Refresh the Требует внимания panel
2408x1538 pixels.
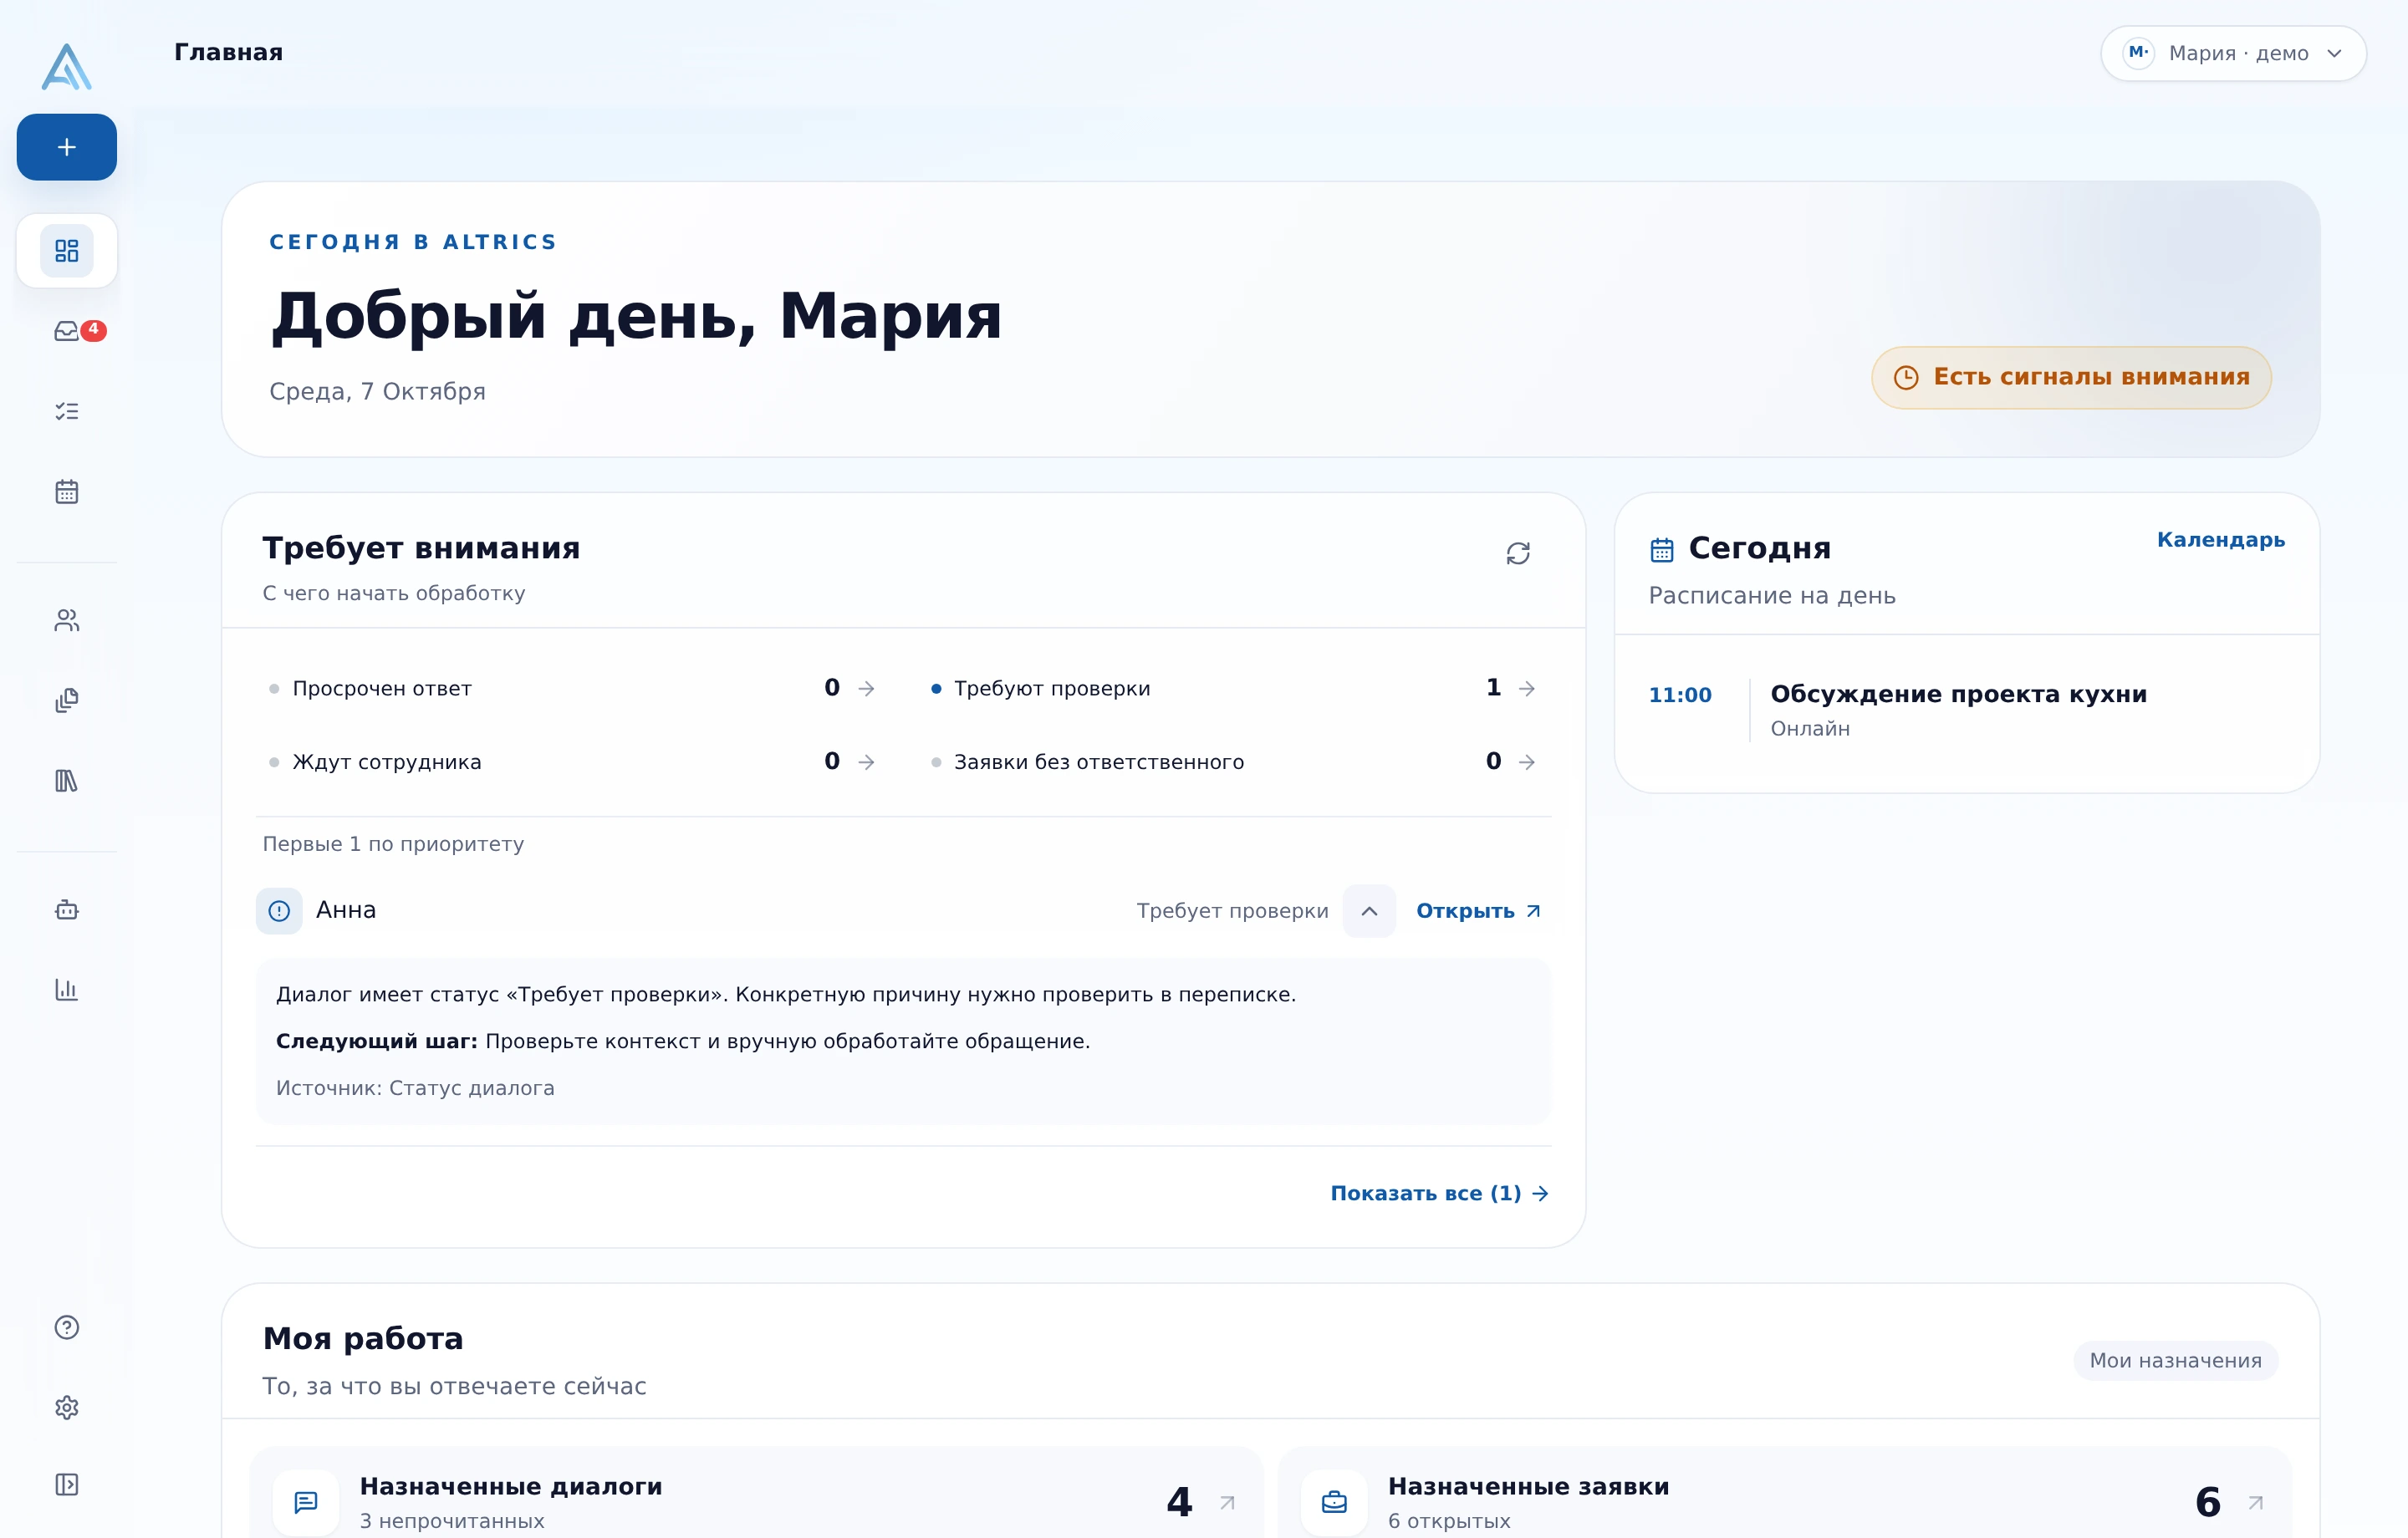coord(1518,553)
